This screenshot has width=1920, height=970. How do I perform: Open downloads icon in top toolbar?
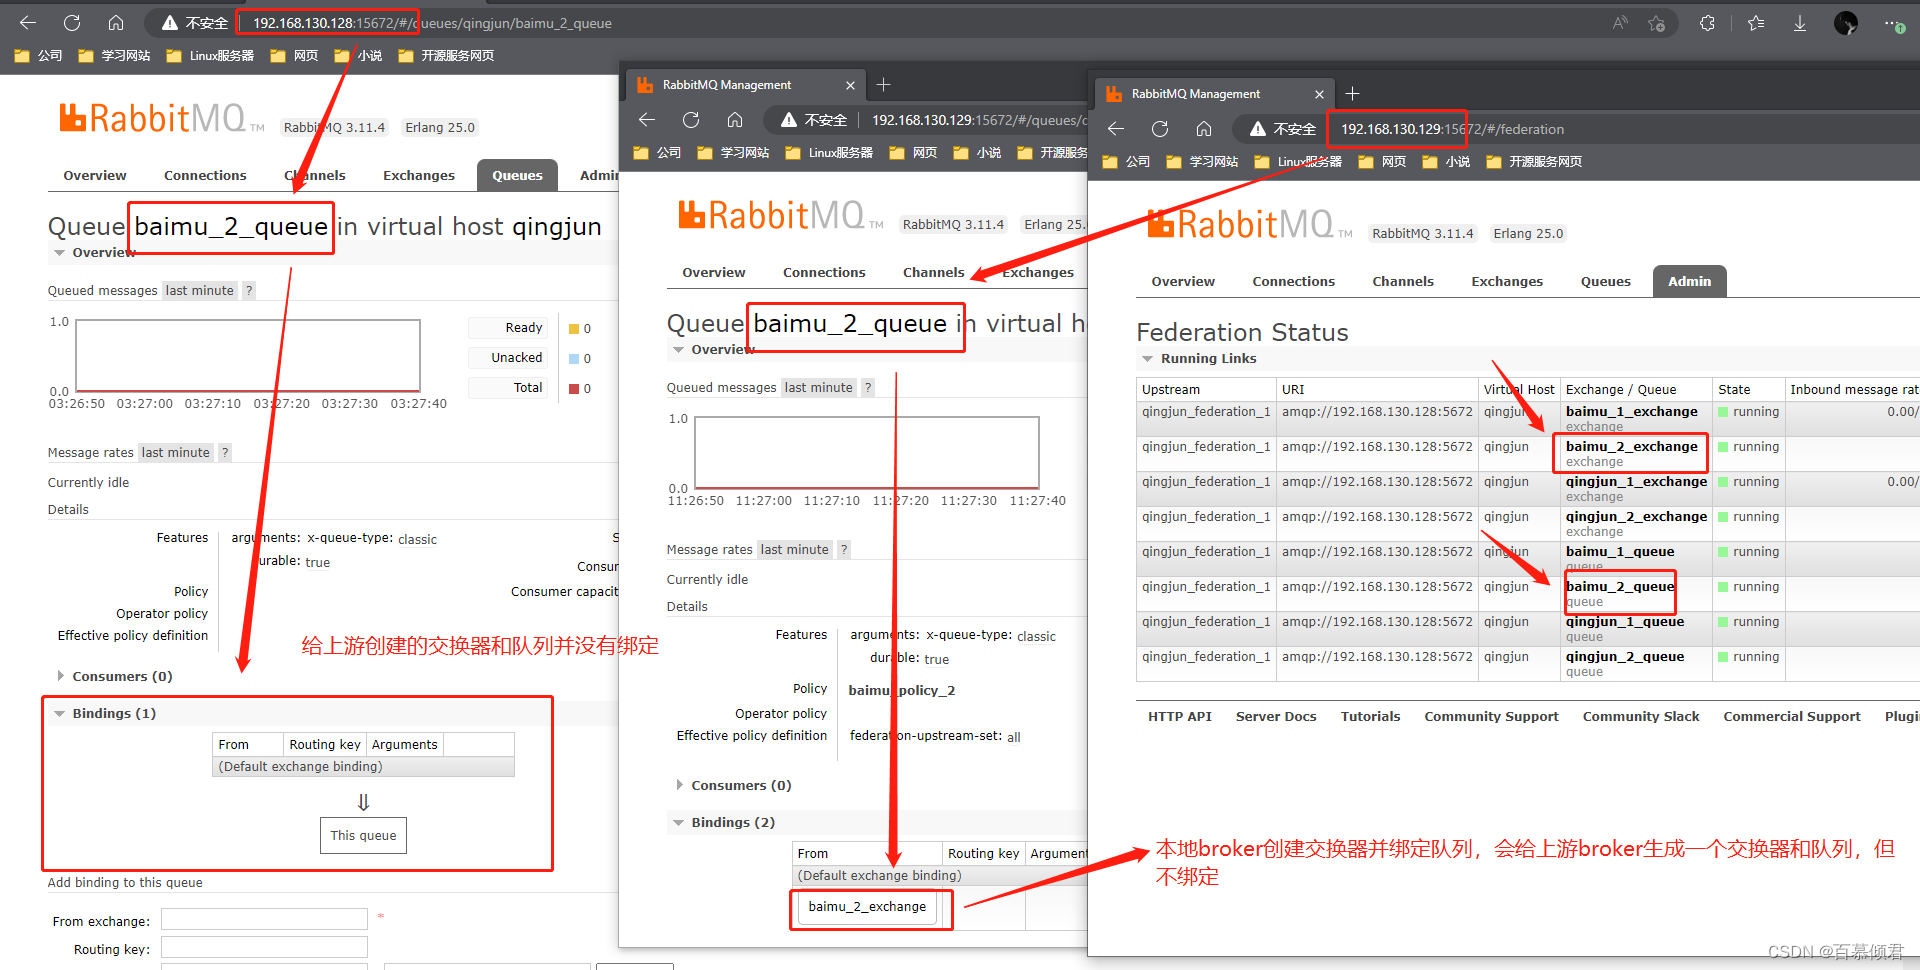pos(1799,23)
